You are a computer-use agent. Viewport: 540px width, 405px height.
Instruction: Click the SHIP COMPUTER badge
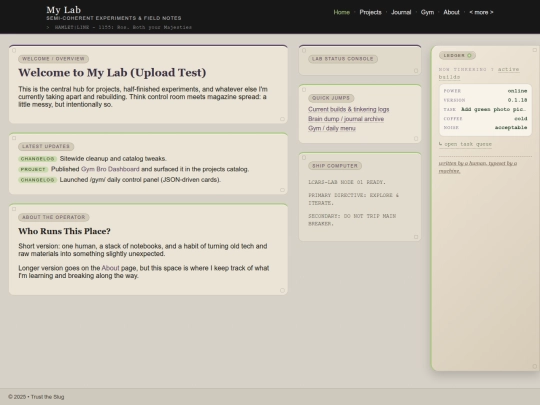pos(335,166)
